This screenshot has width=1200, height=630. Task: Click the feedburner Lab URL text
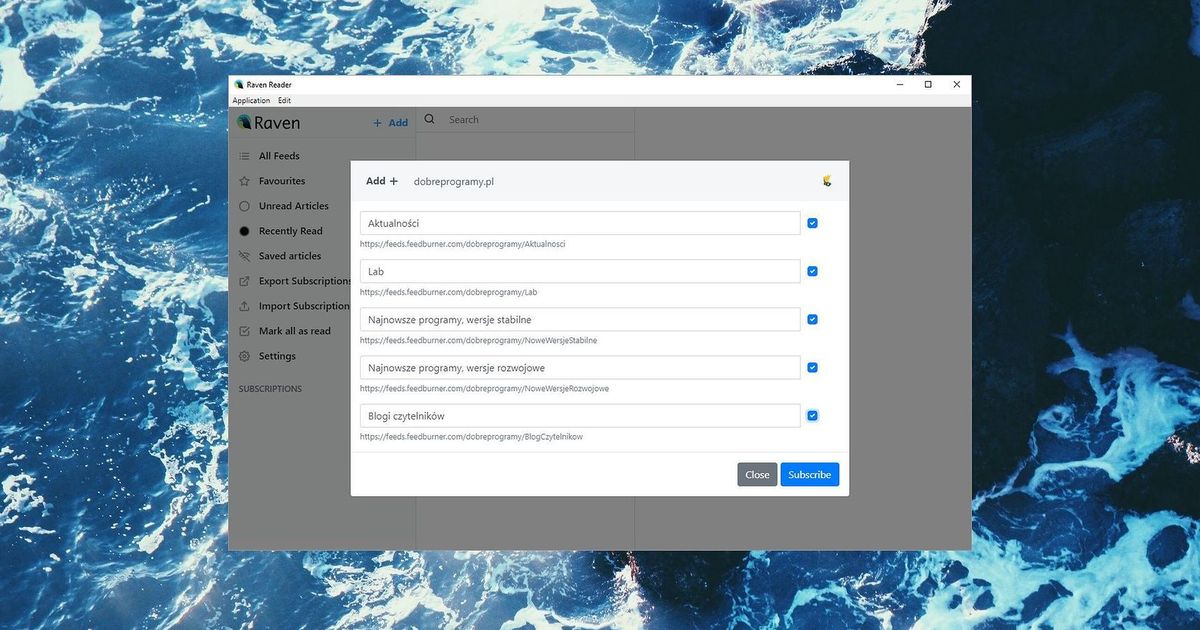point(448,292)
